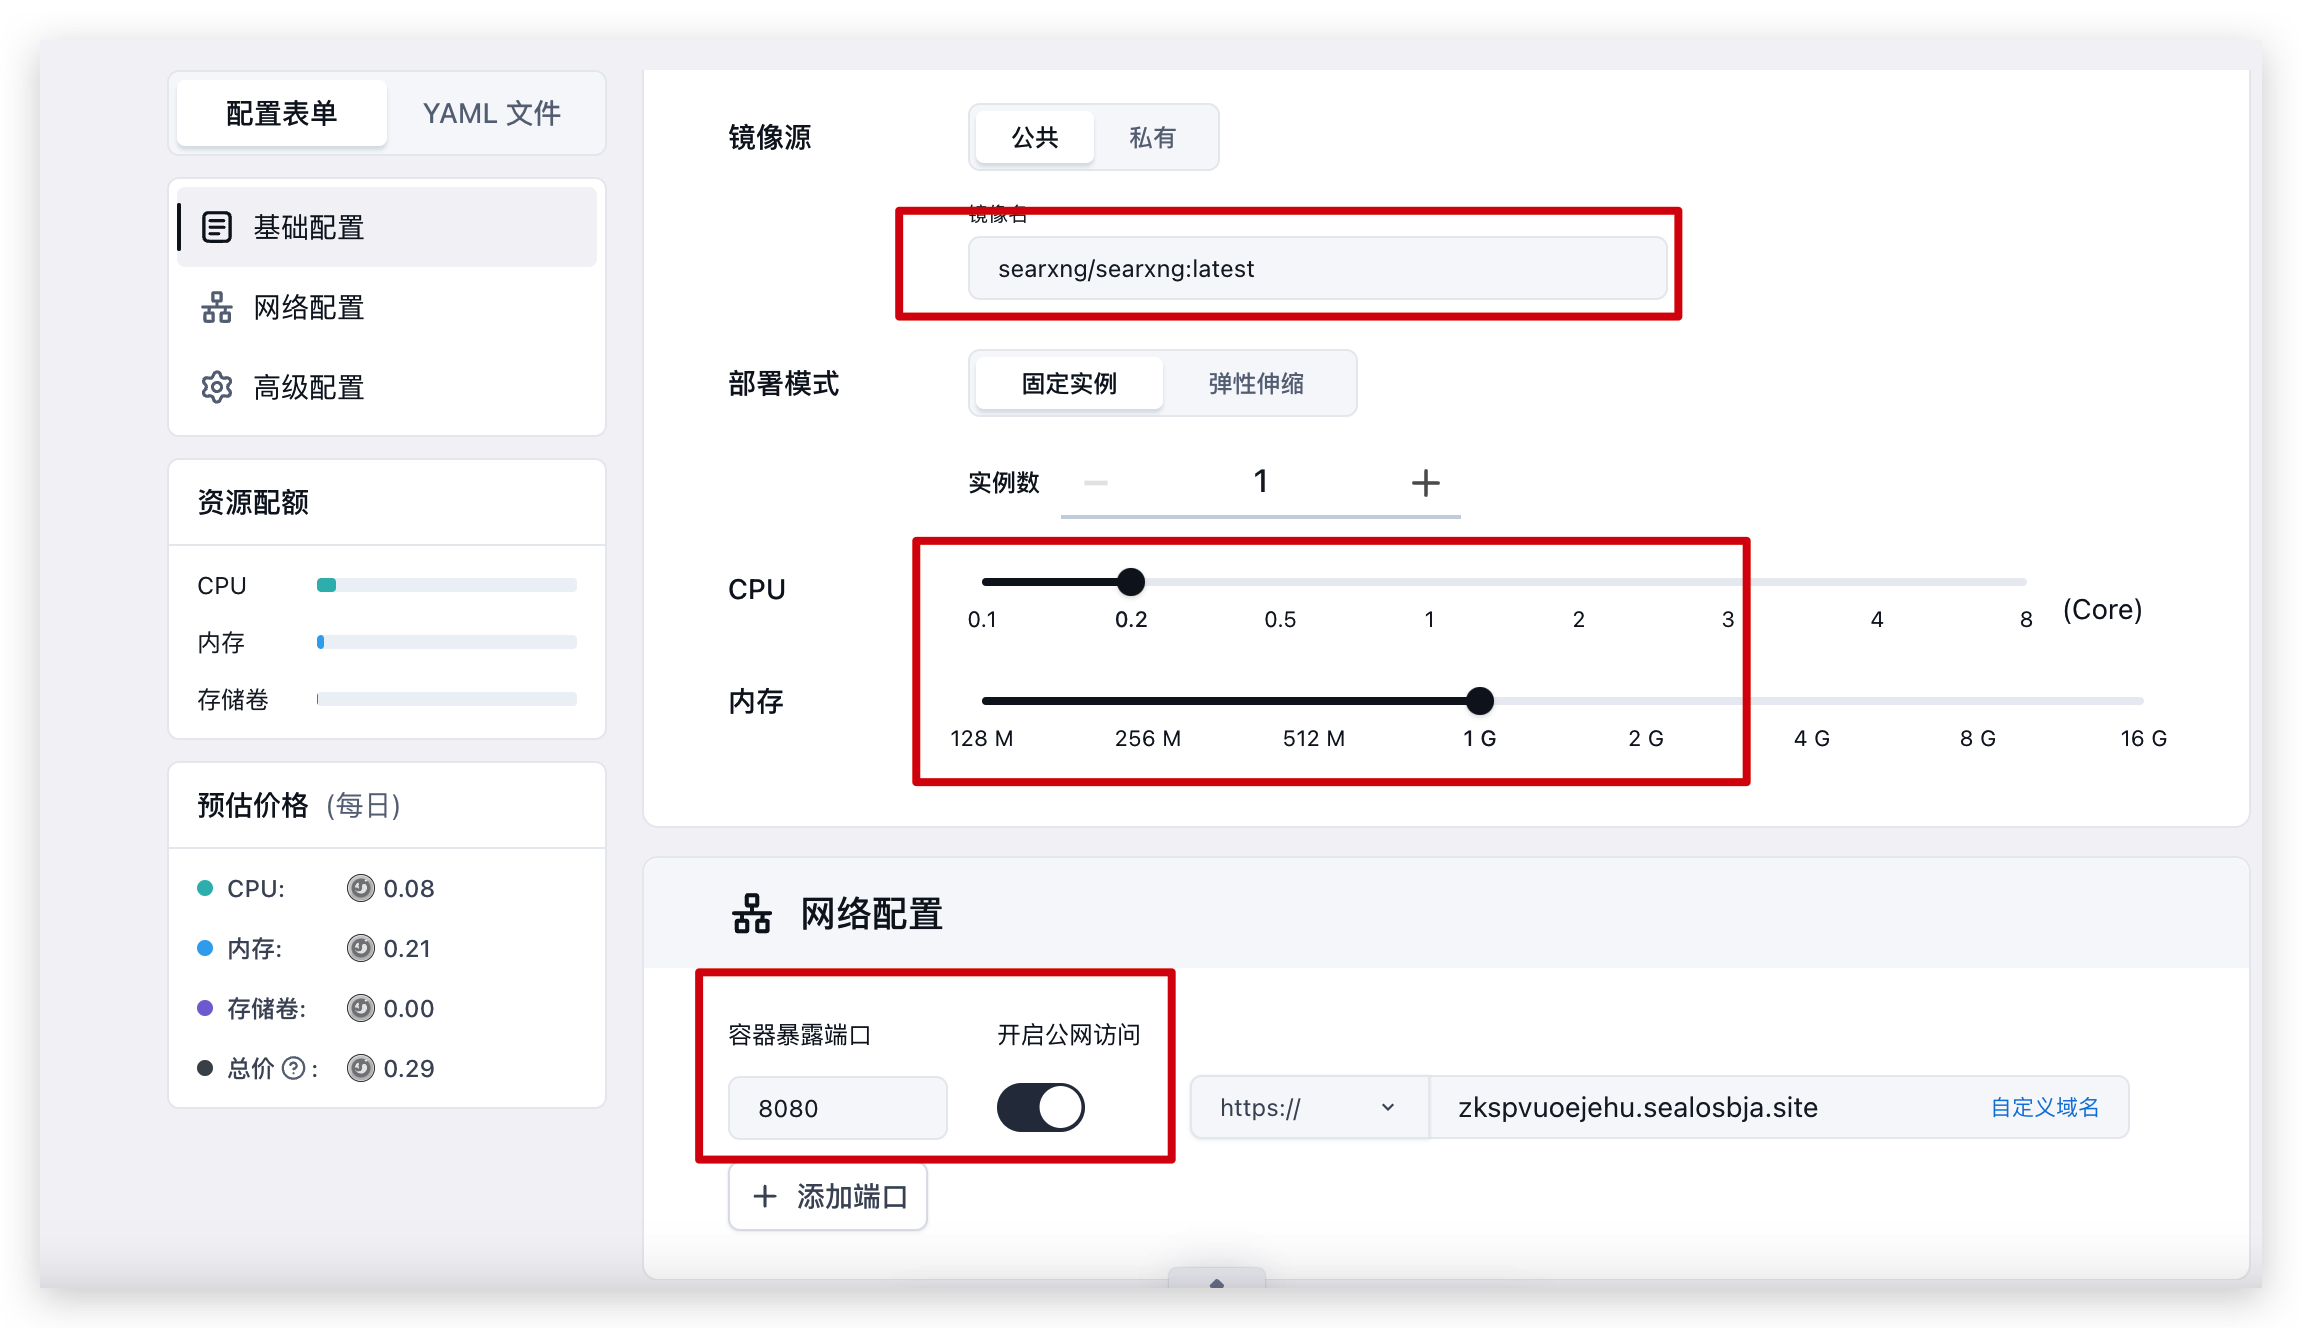Click the bottom collapse arrow handle
The height and width of the screenshot is (1328, 2302).
(x=1216, y=1281)
